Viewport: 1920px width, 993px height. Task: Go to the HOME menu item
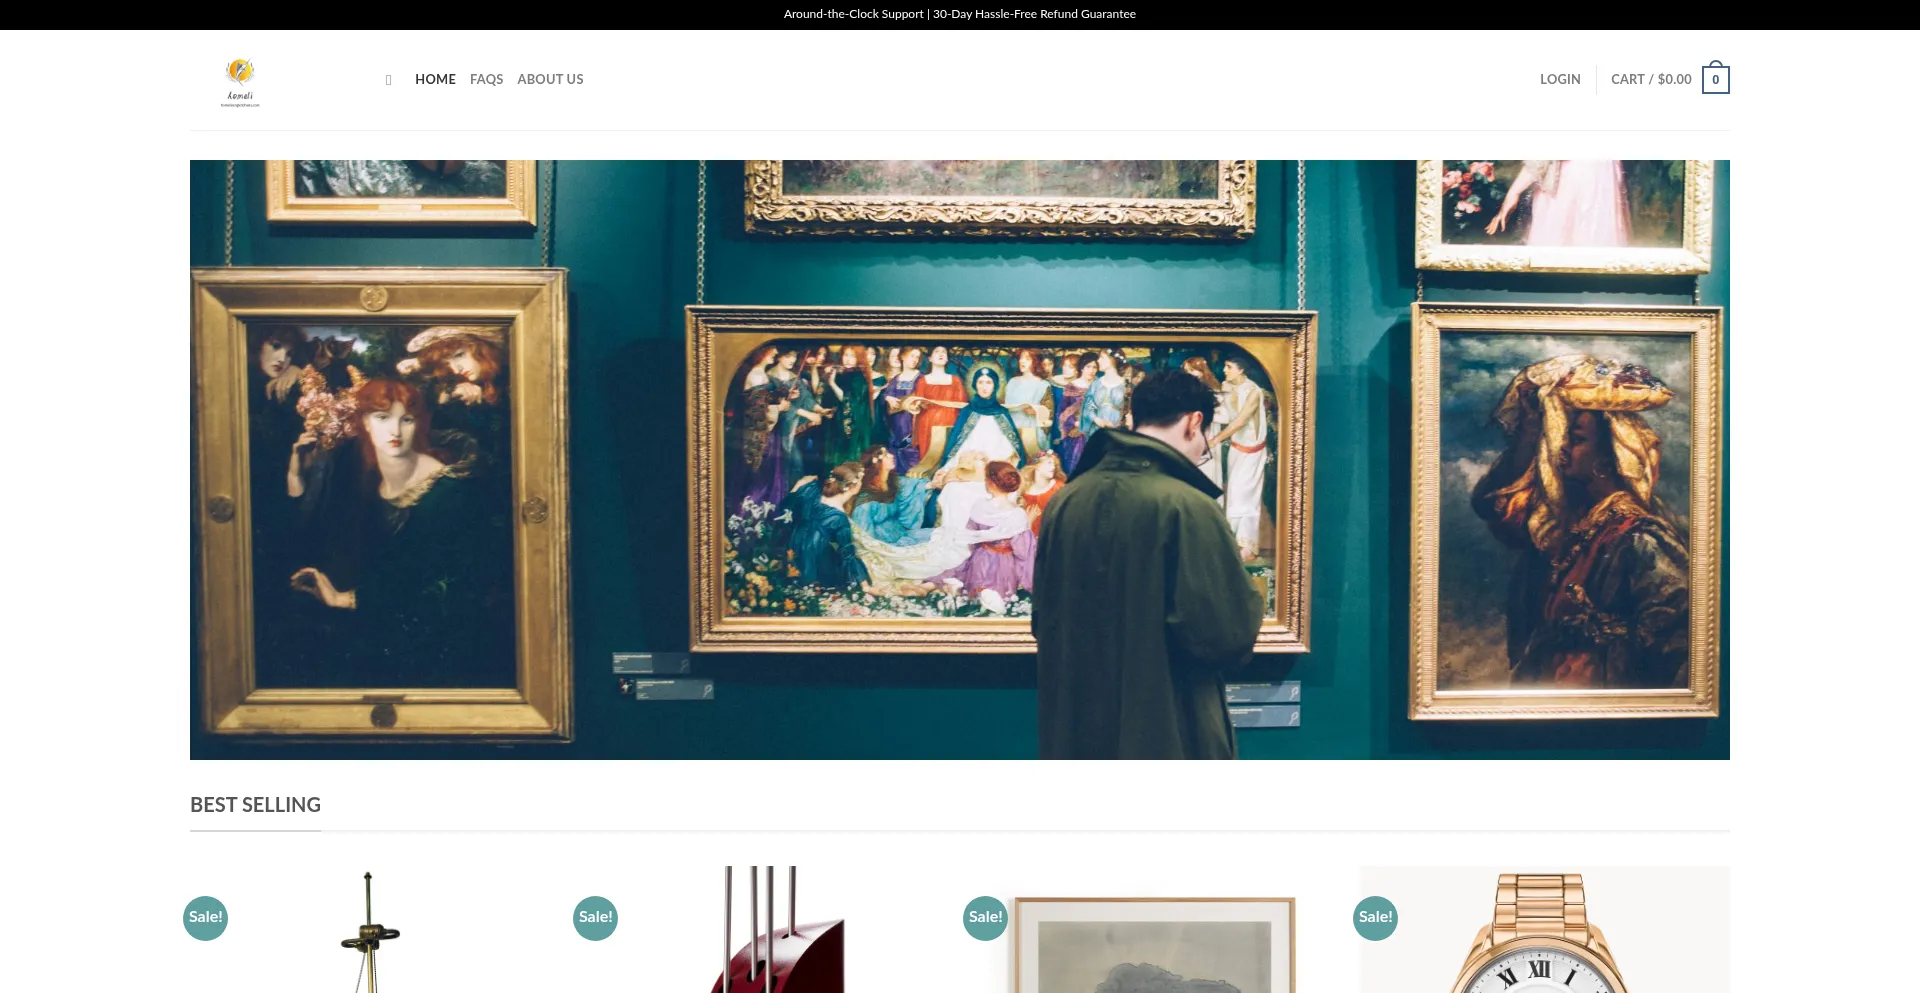(x=435, y=79)
